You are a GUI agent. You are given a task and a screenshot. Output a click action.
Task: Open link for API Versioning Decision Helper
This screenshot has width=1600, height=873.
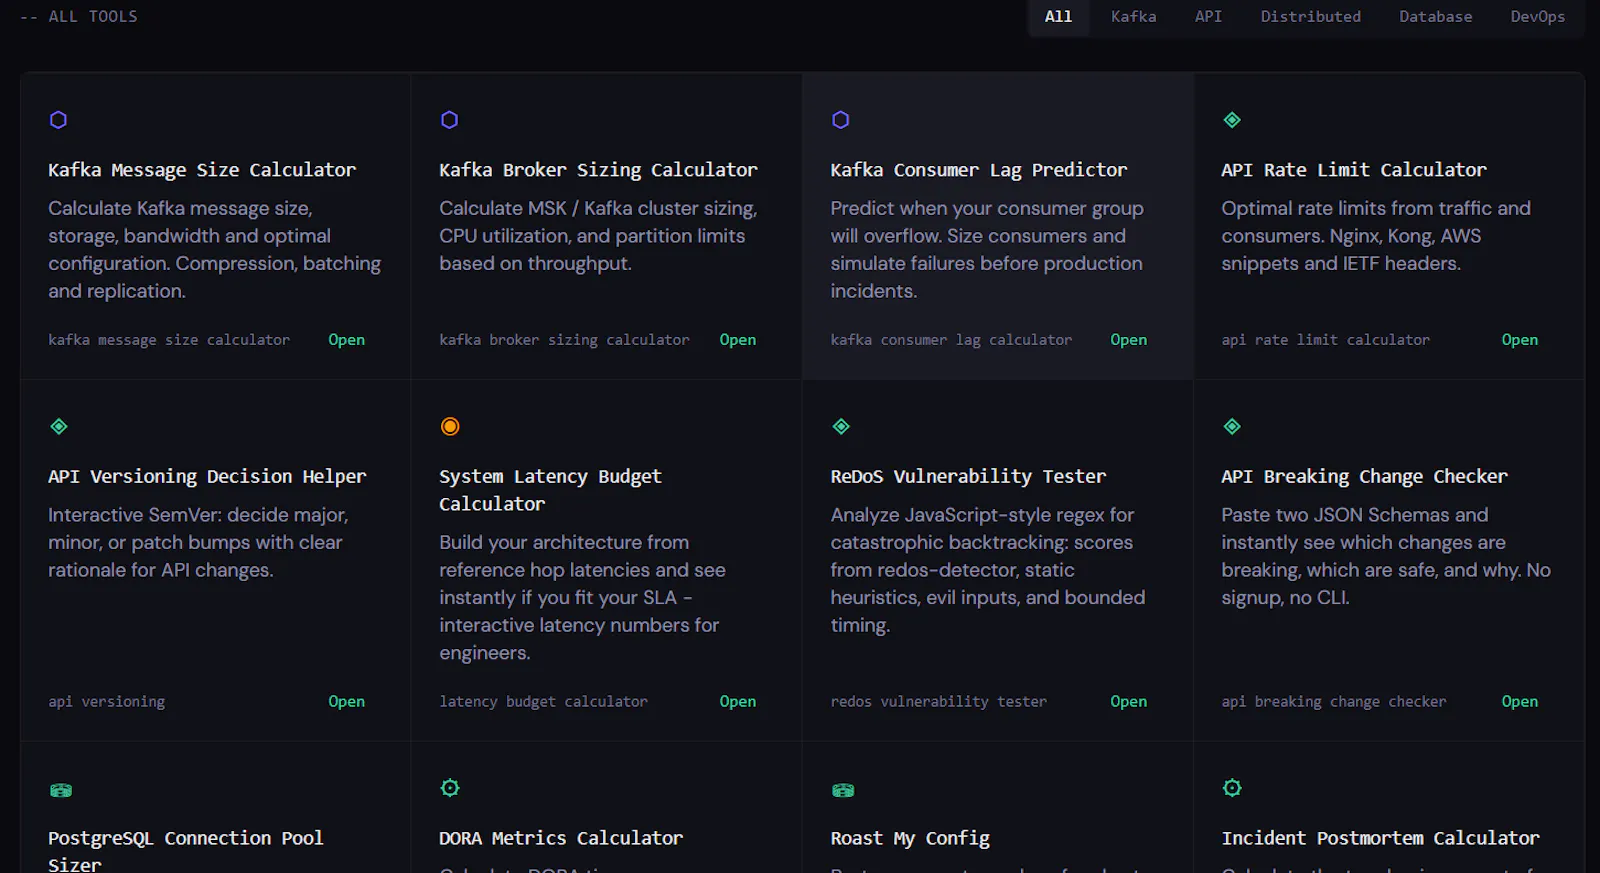coord(346,702)
